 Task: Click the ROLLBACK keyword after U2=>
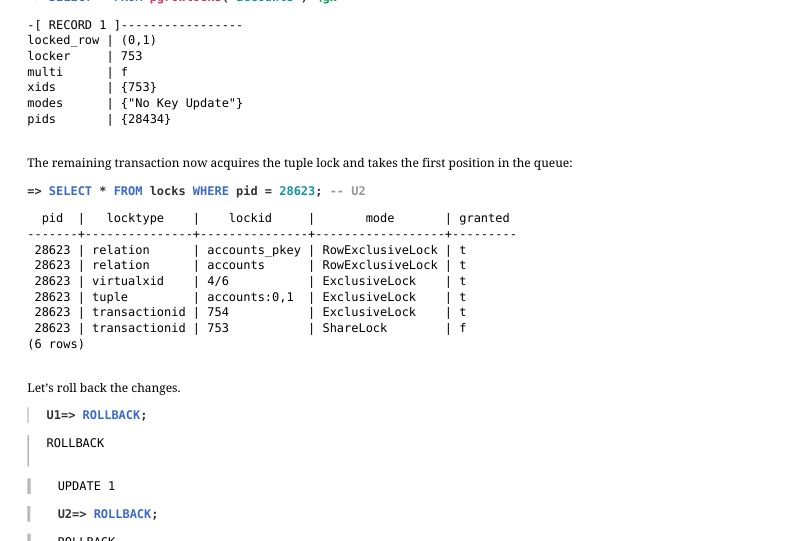pos(123,514)
